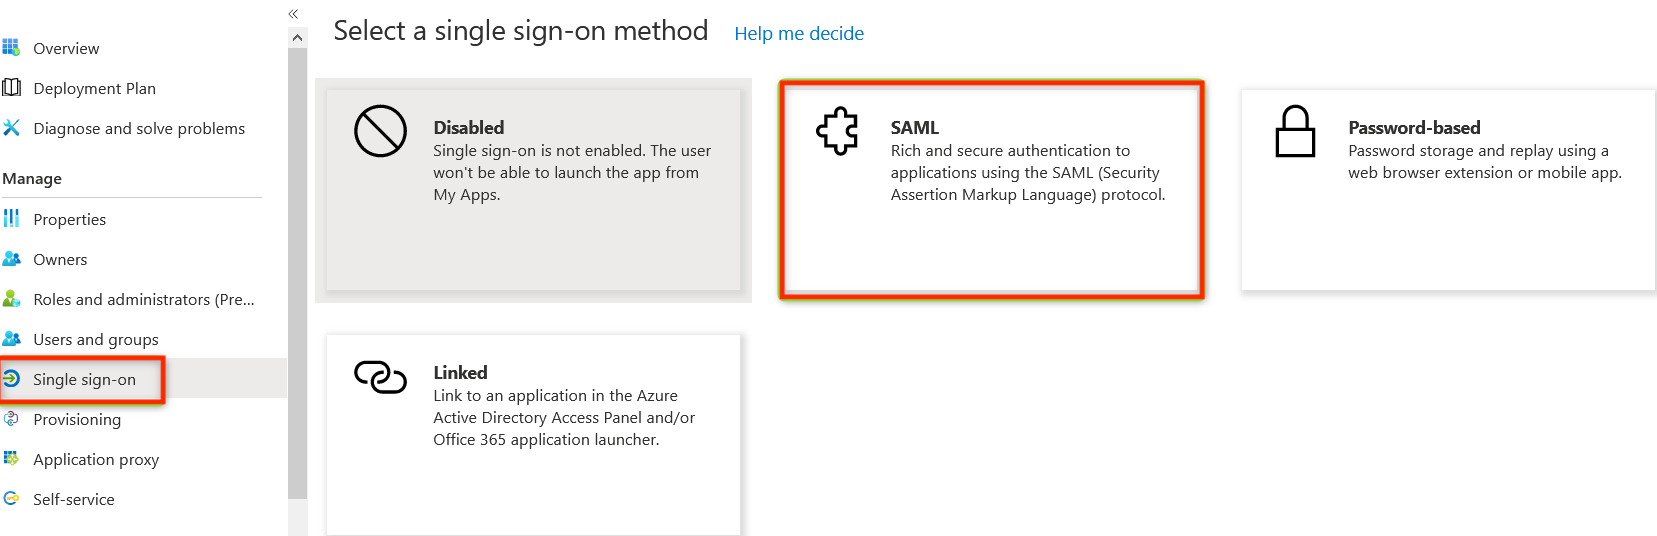Click the Self-service icon
1657x536 pixels.
click(11, 498)
